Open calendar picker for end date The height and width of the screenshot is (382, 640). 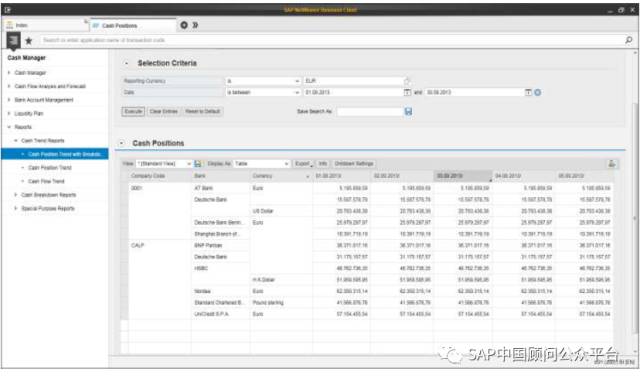coord(528,93)
